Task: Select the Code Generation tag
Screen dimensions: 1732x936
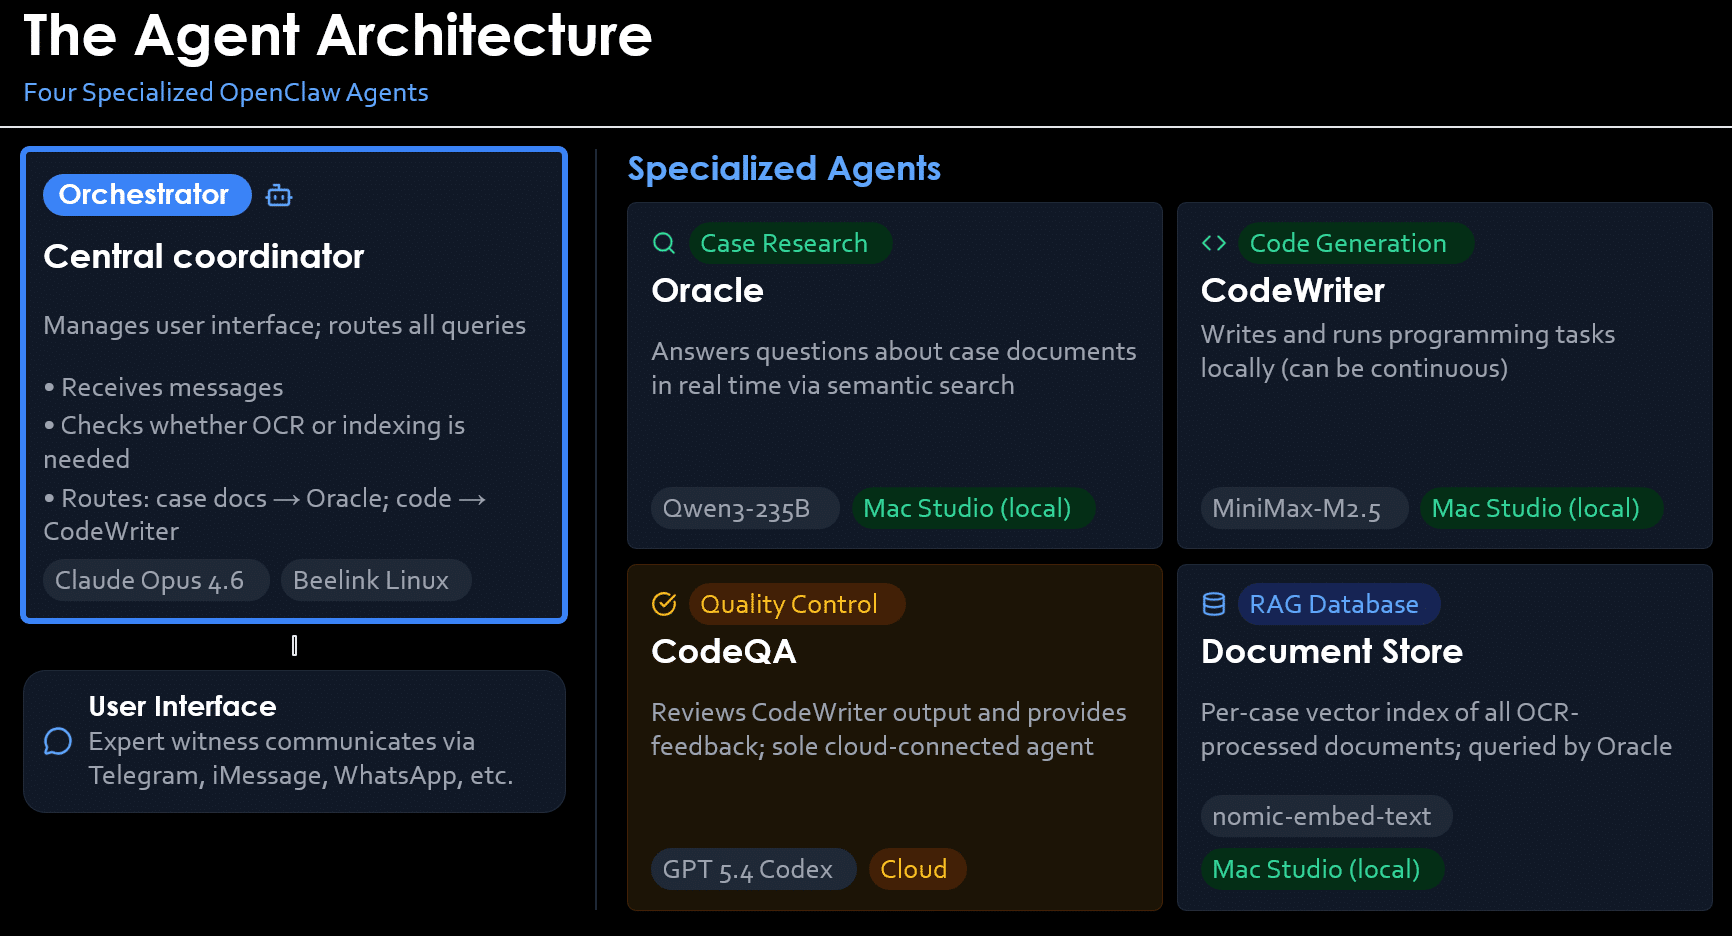Action: (x=1355, y=243)
